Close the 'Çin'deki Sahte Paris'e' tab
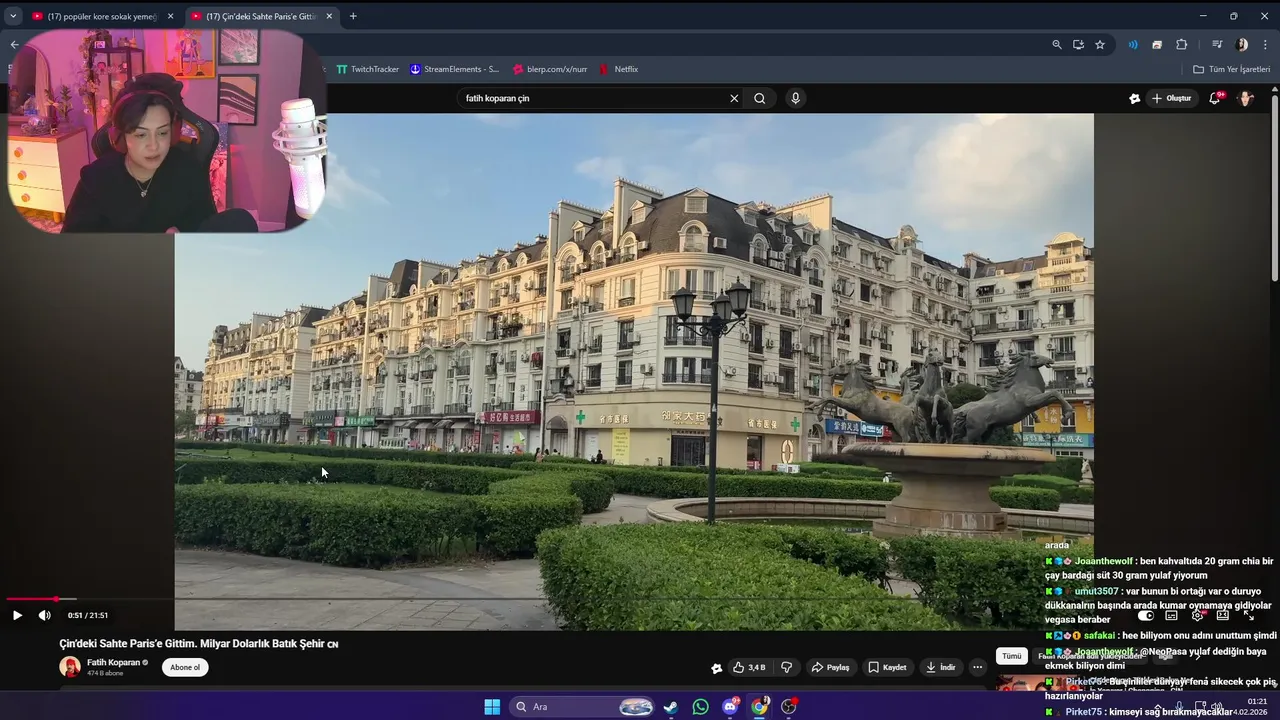 tap(329, 16)
